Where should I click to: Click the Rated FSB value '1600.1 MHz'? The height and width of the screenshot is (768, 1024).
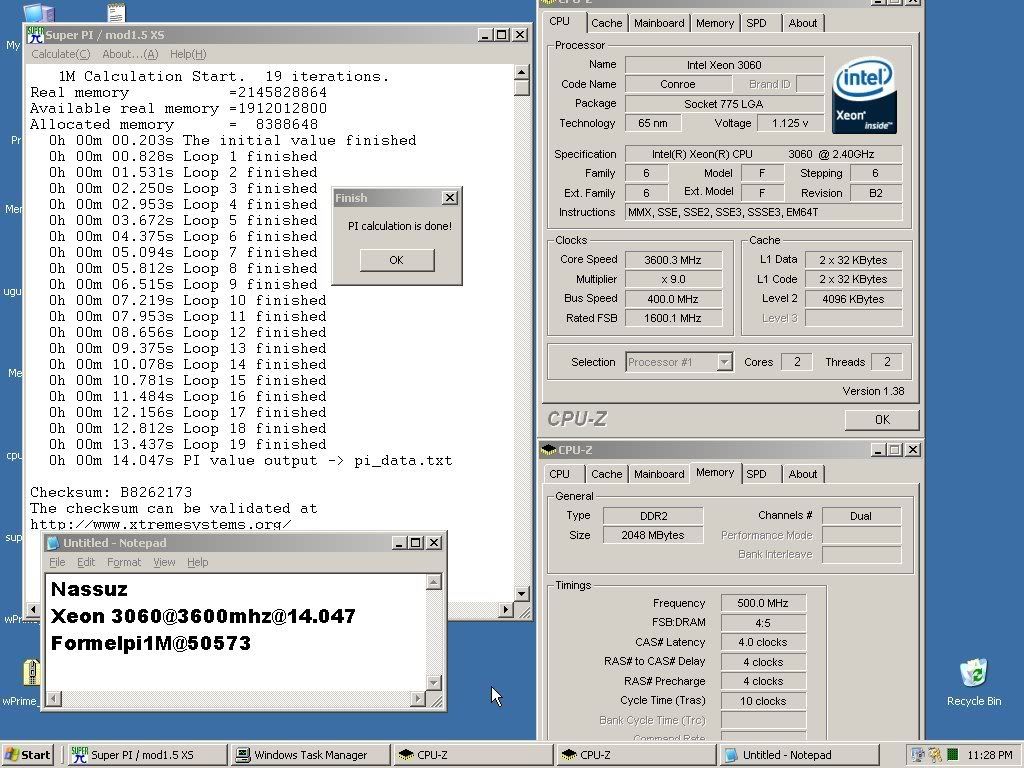673,318
